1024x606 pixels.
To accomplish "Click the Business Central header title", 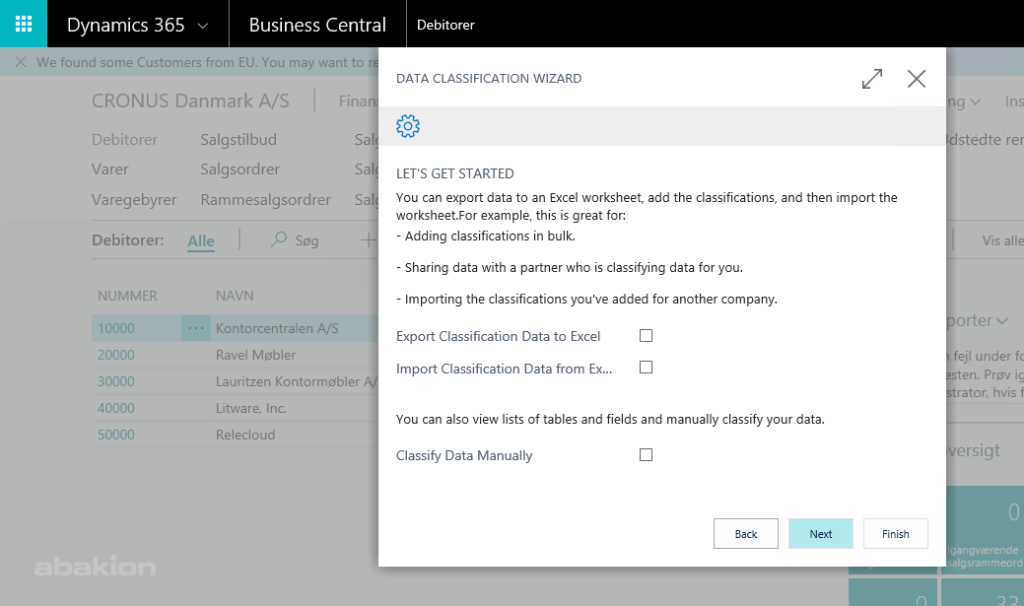I will coord(317,25).
